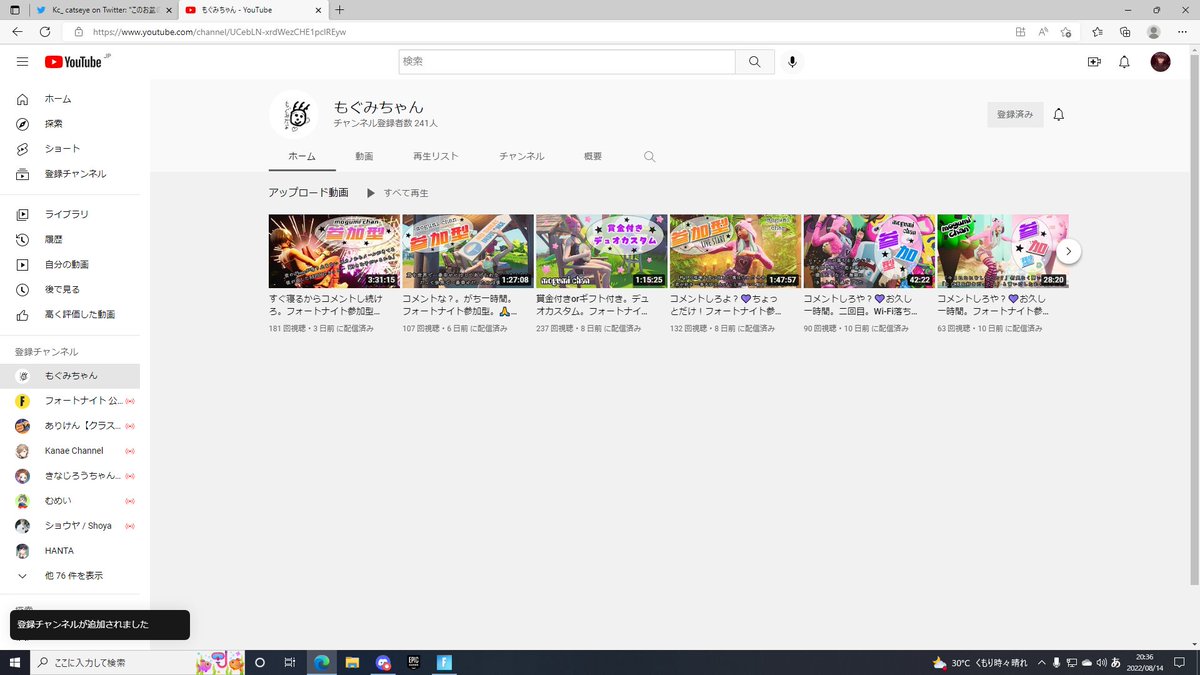The width and height of the screenshot is (1200, 675).
Task: Open the weather widget 30°C
Action: (x=979, y=662)
